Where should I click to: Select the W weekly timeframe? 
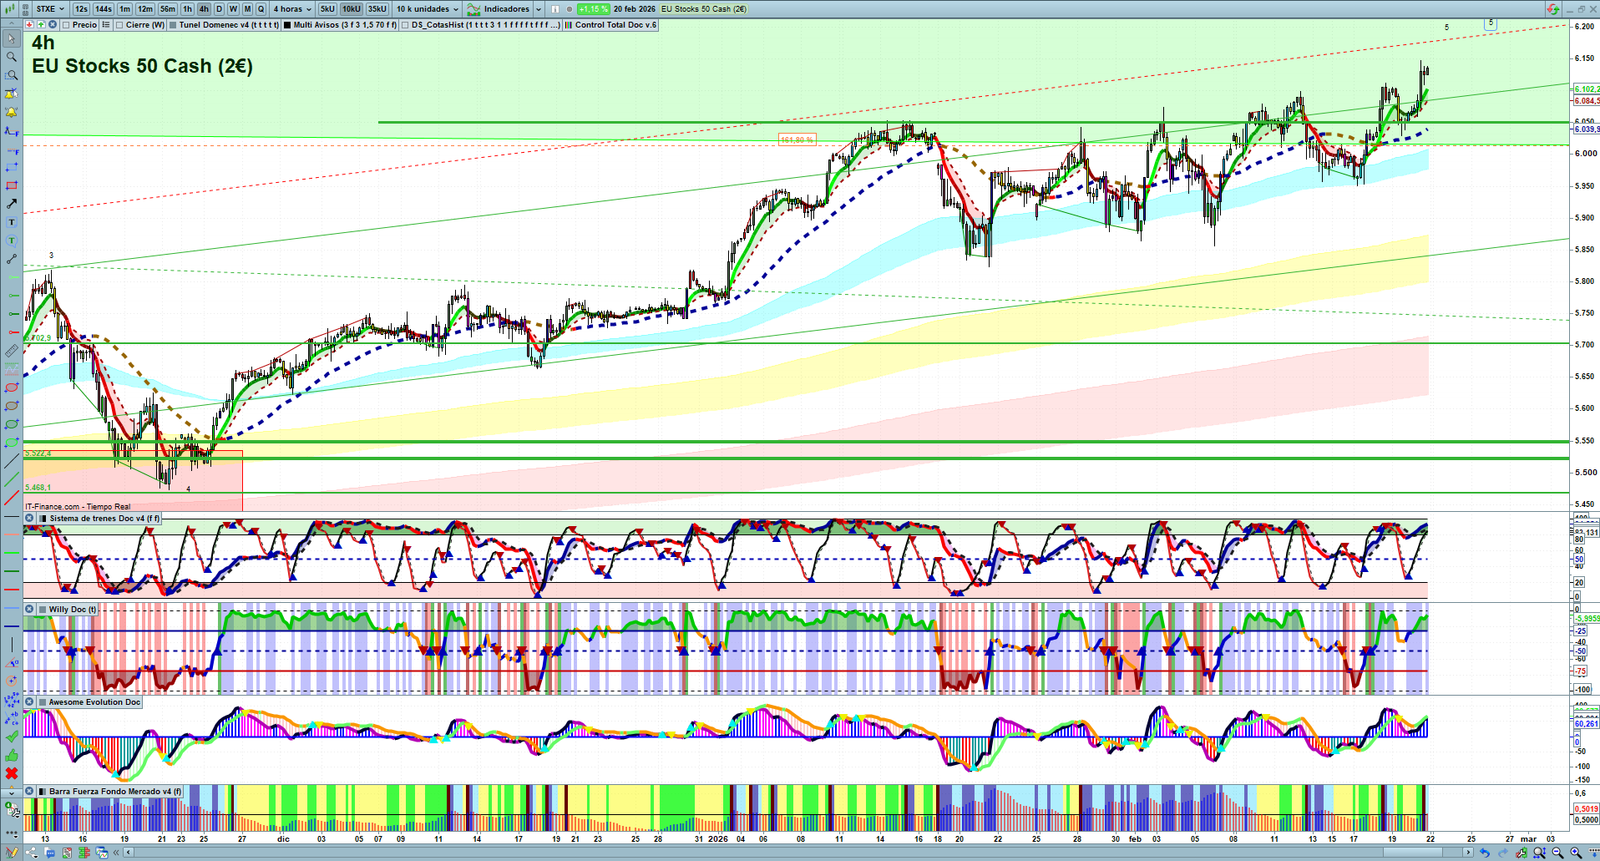click(233, 9)
